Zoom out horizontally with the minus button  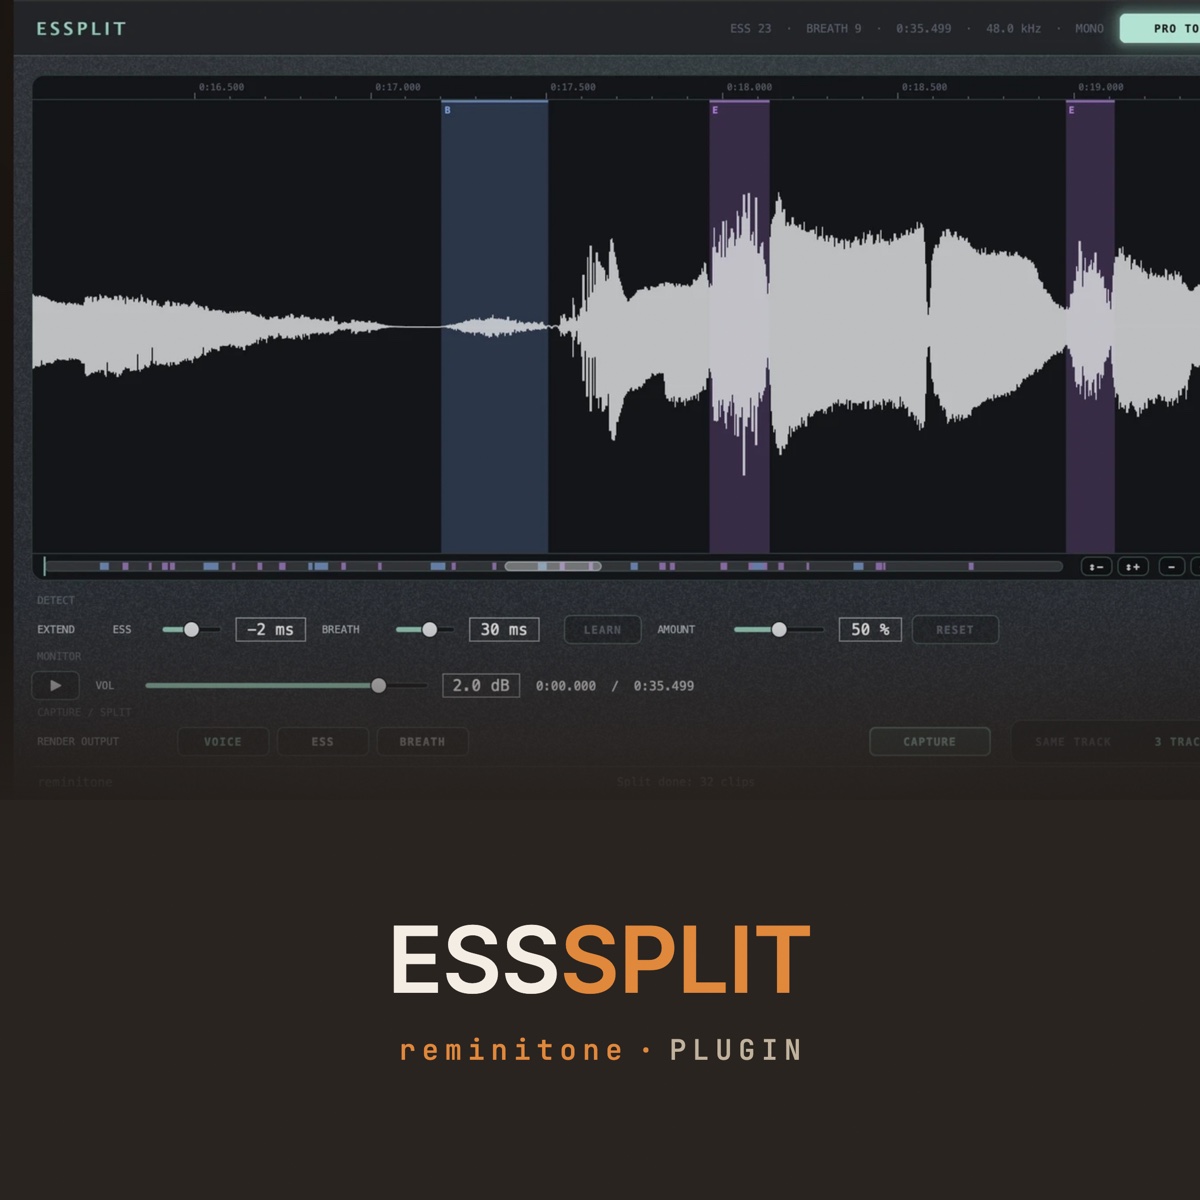1171,567
